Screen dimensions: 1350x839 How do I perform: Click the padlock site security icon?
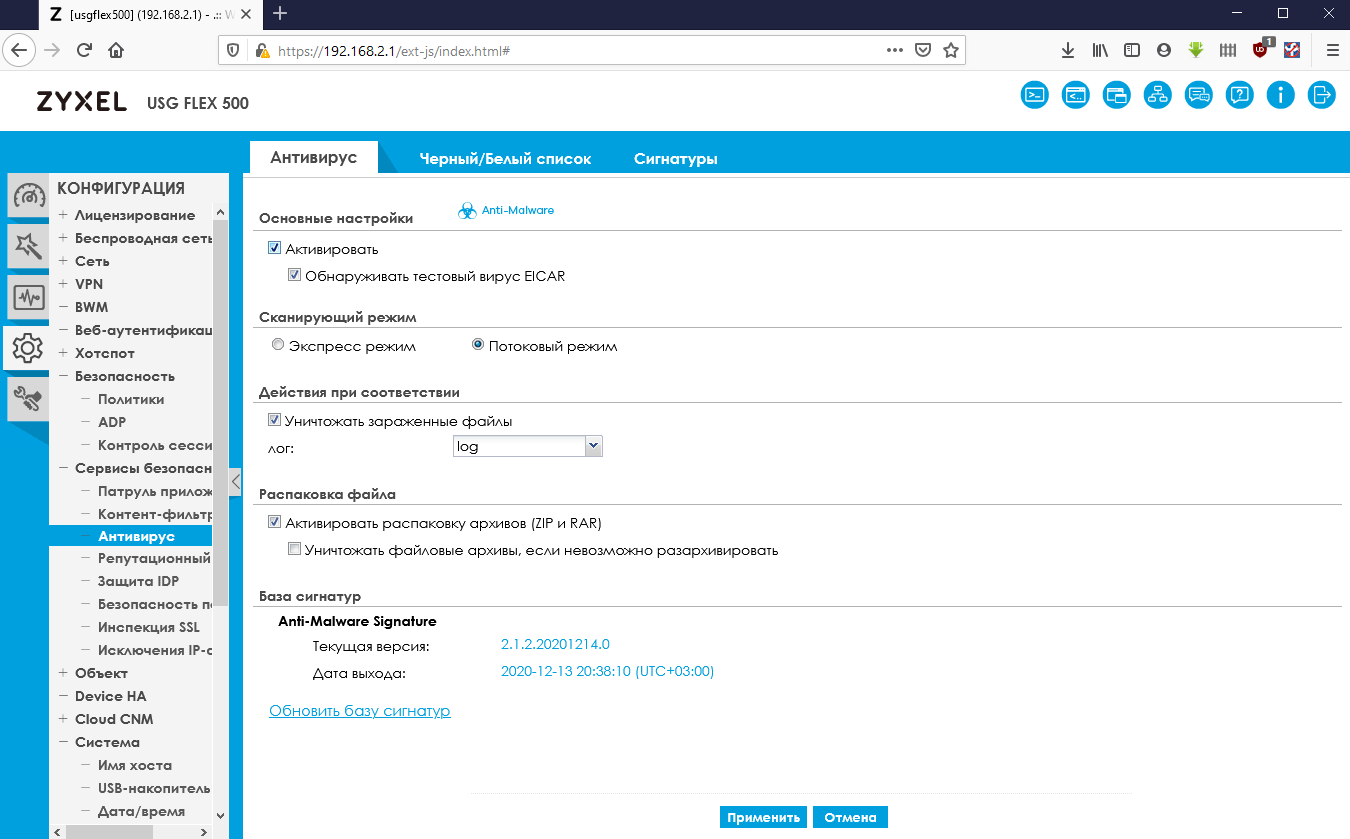[263, 50]
